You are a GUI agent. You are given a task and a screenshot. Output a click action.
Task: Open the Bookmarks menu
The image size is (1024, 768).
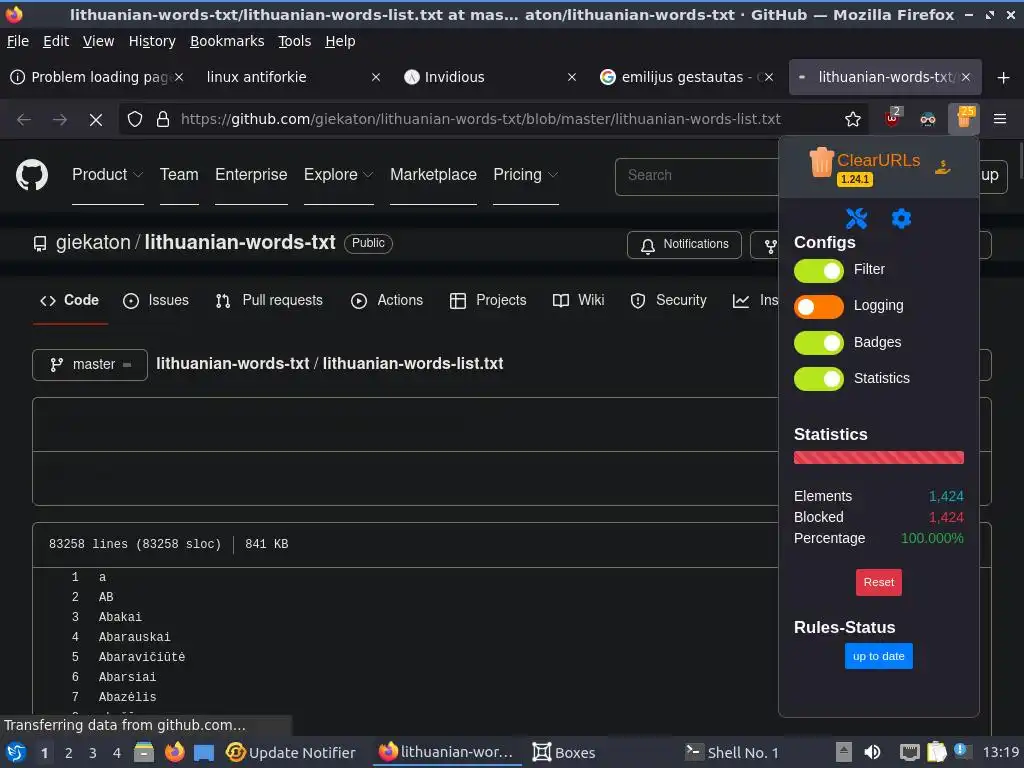point(227,41)
